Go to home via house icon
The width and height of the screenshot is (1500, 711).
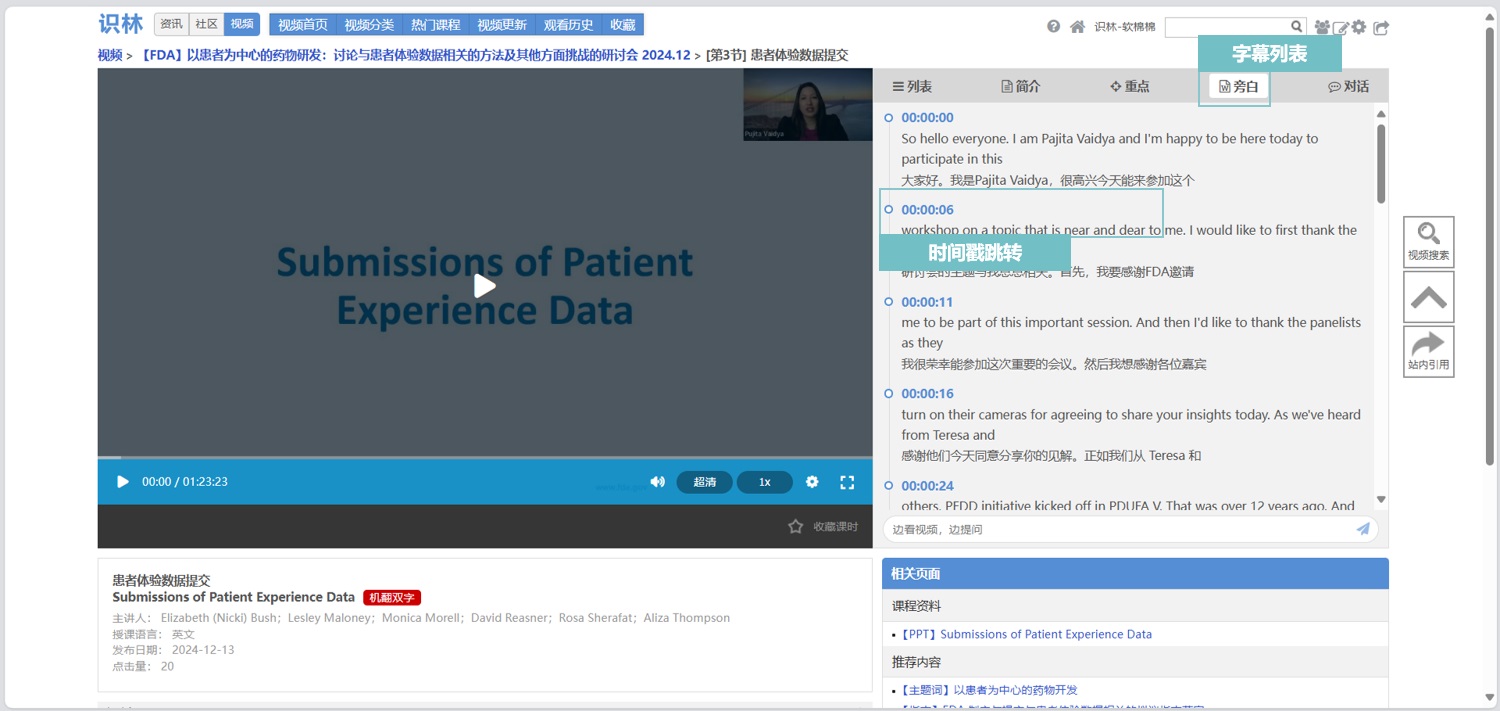tap(1077, 27)
